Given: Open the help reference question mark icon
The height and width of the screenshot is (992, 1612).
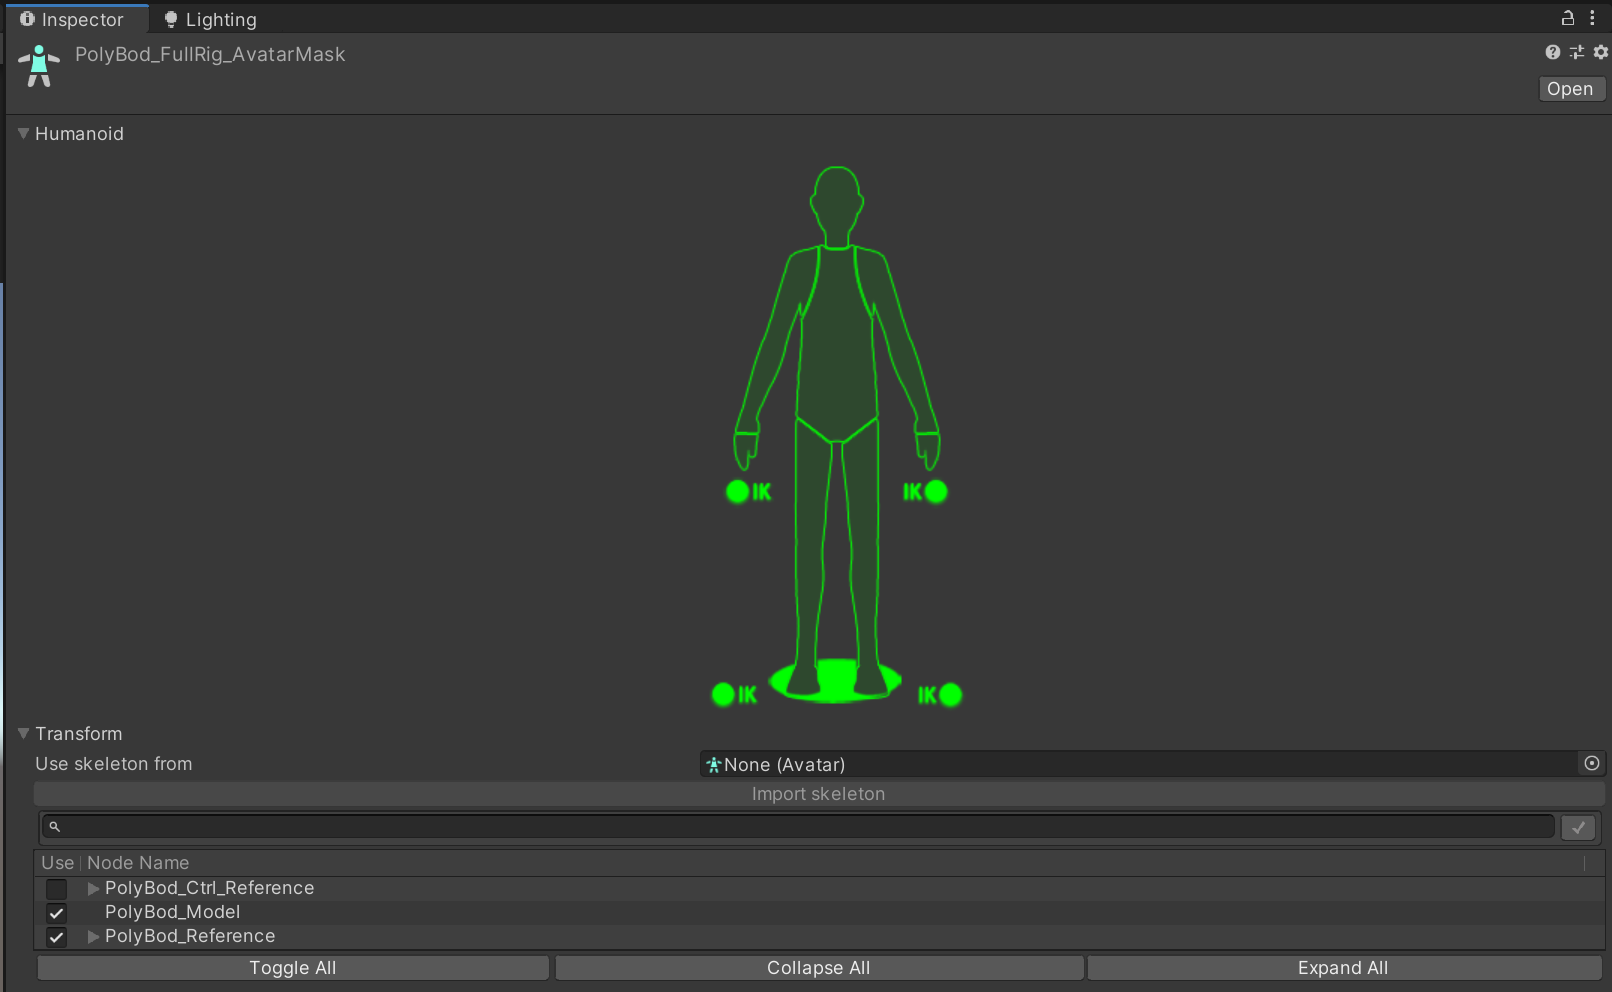Looking at the screenshot, I should (x=1552, y=52).
